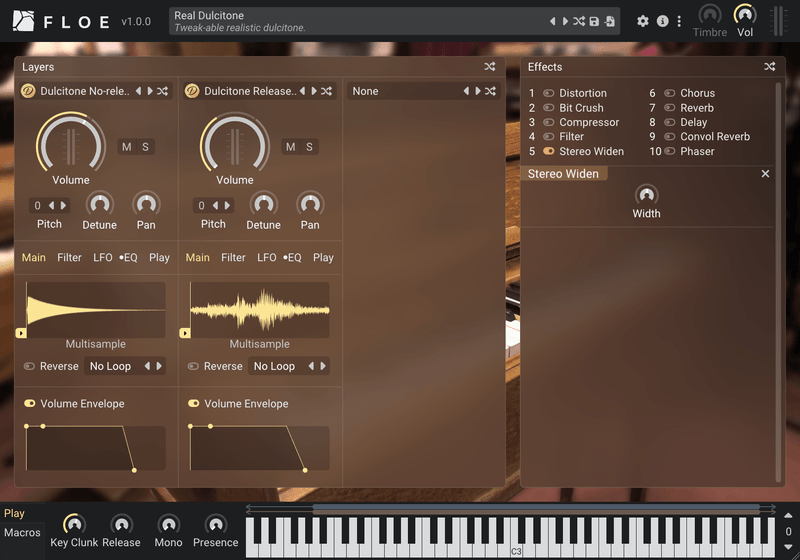Disable the Stereo Widen effect toggle
This screenshot has width=800, height=560.
point(549,152)
